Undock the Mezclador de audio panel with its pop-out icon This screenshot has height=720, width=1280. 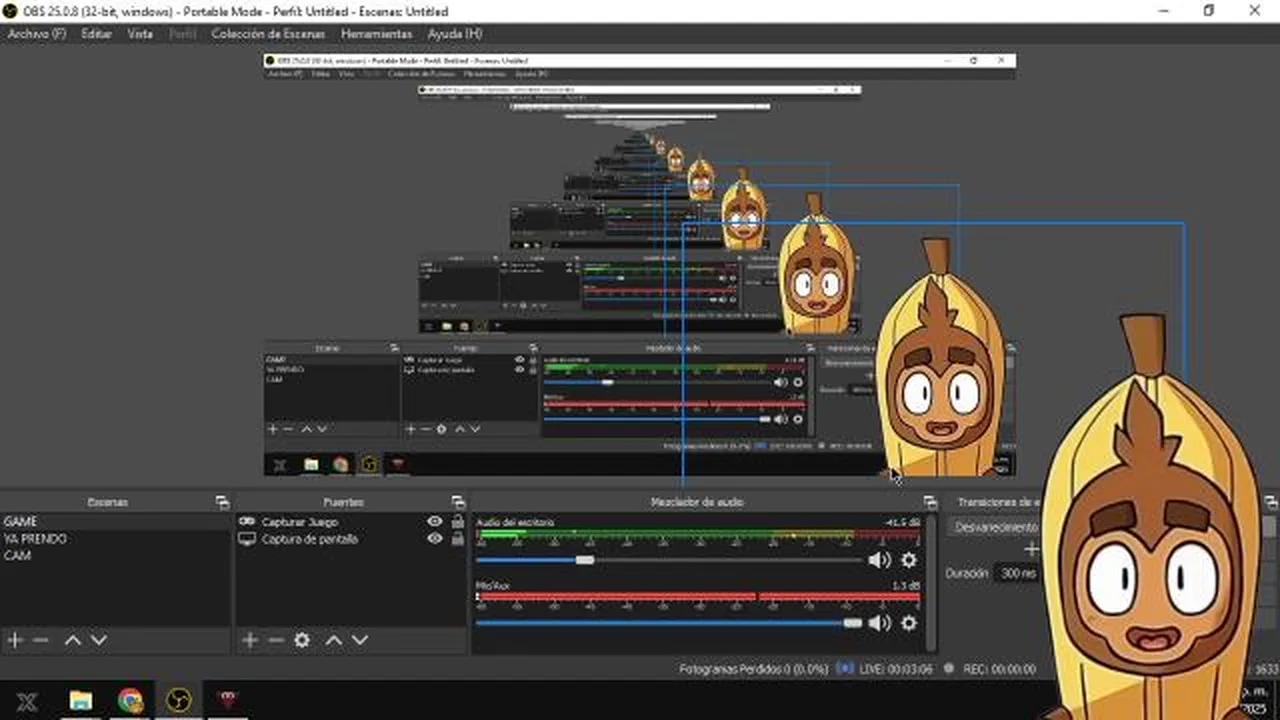point(930,502)
